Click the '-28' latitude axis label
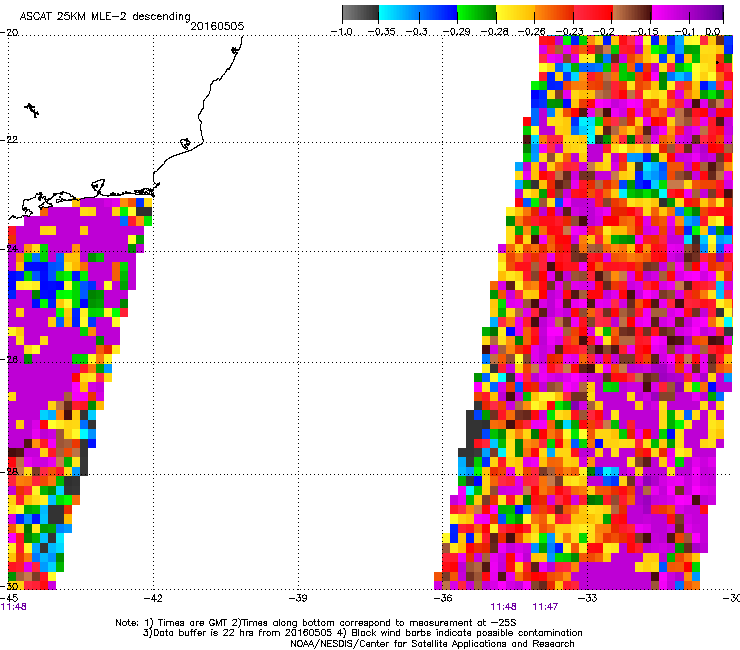 tap(9, 472)
